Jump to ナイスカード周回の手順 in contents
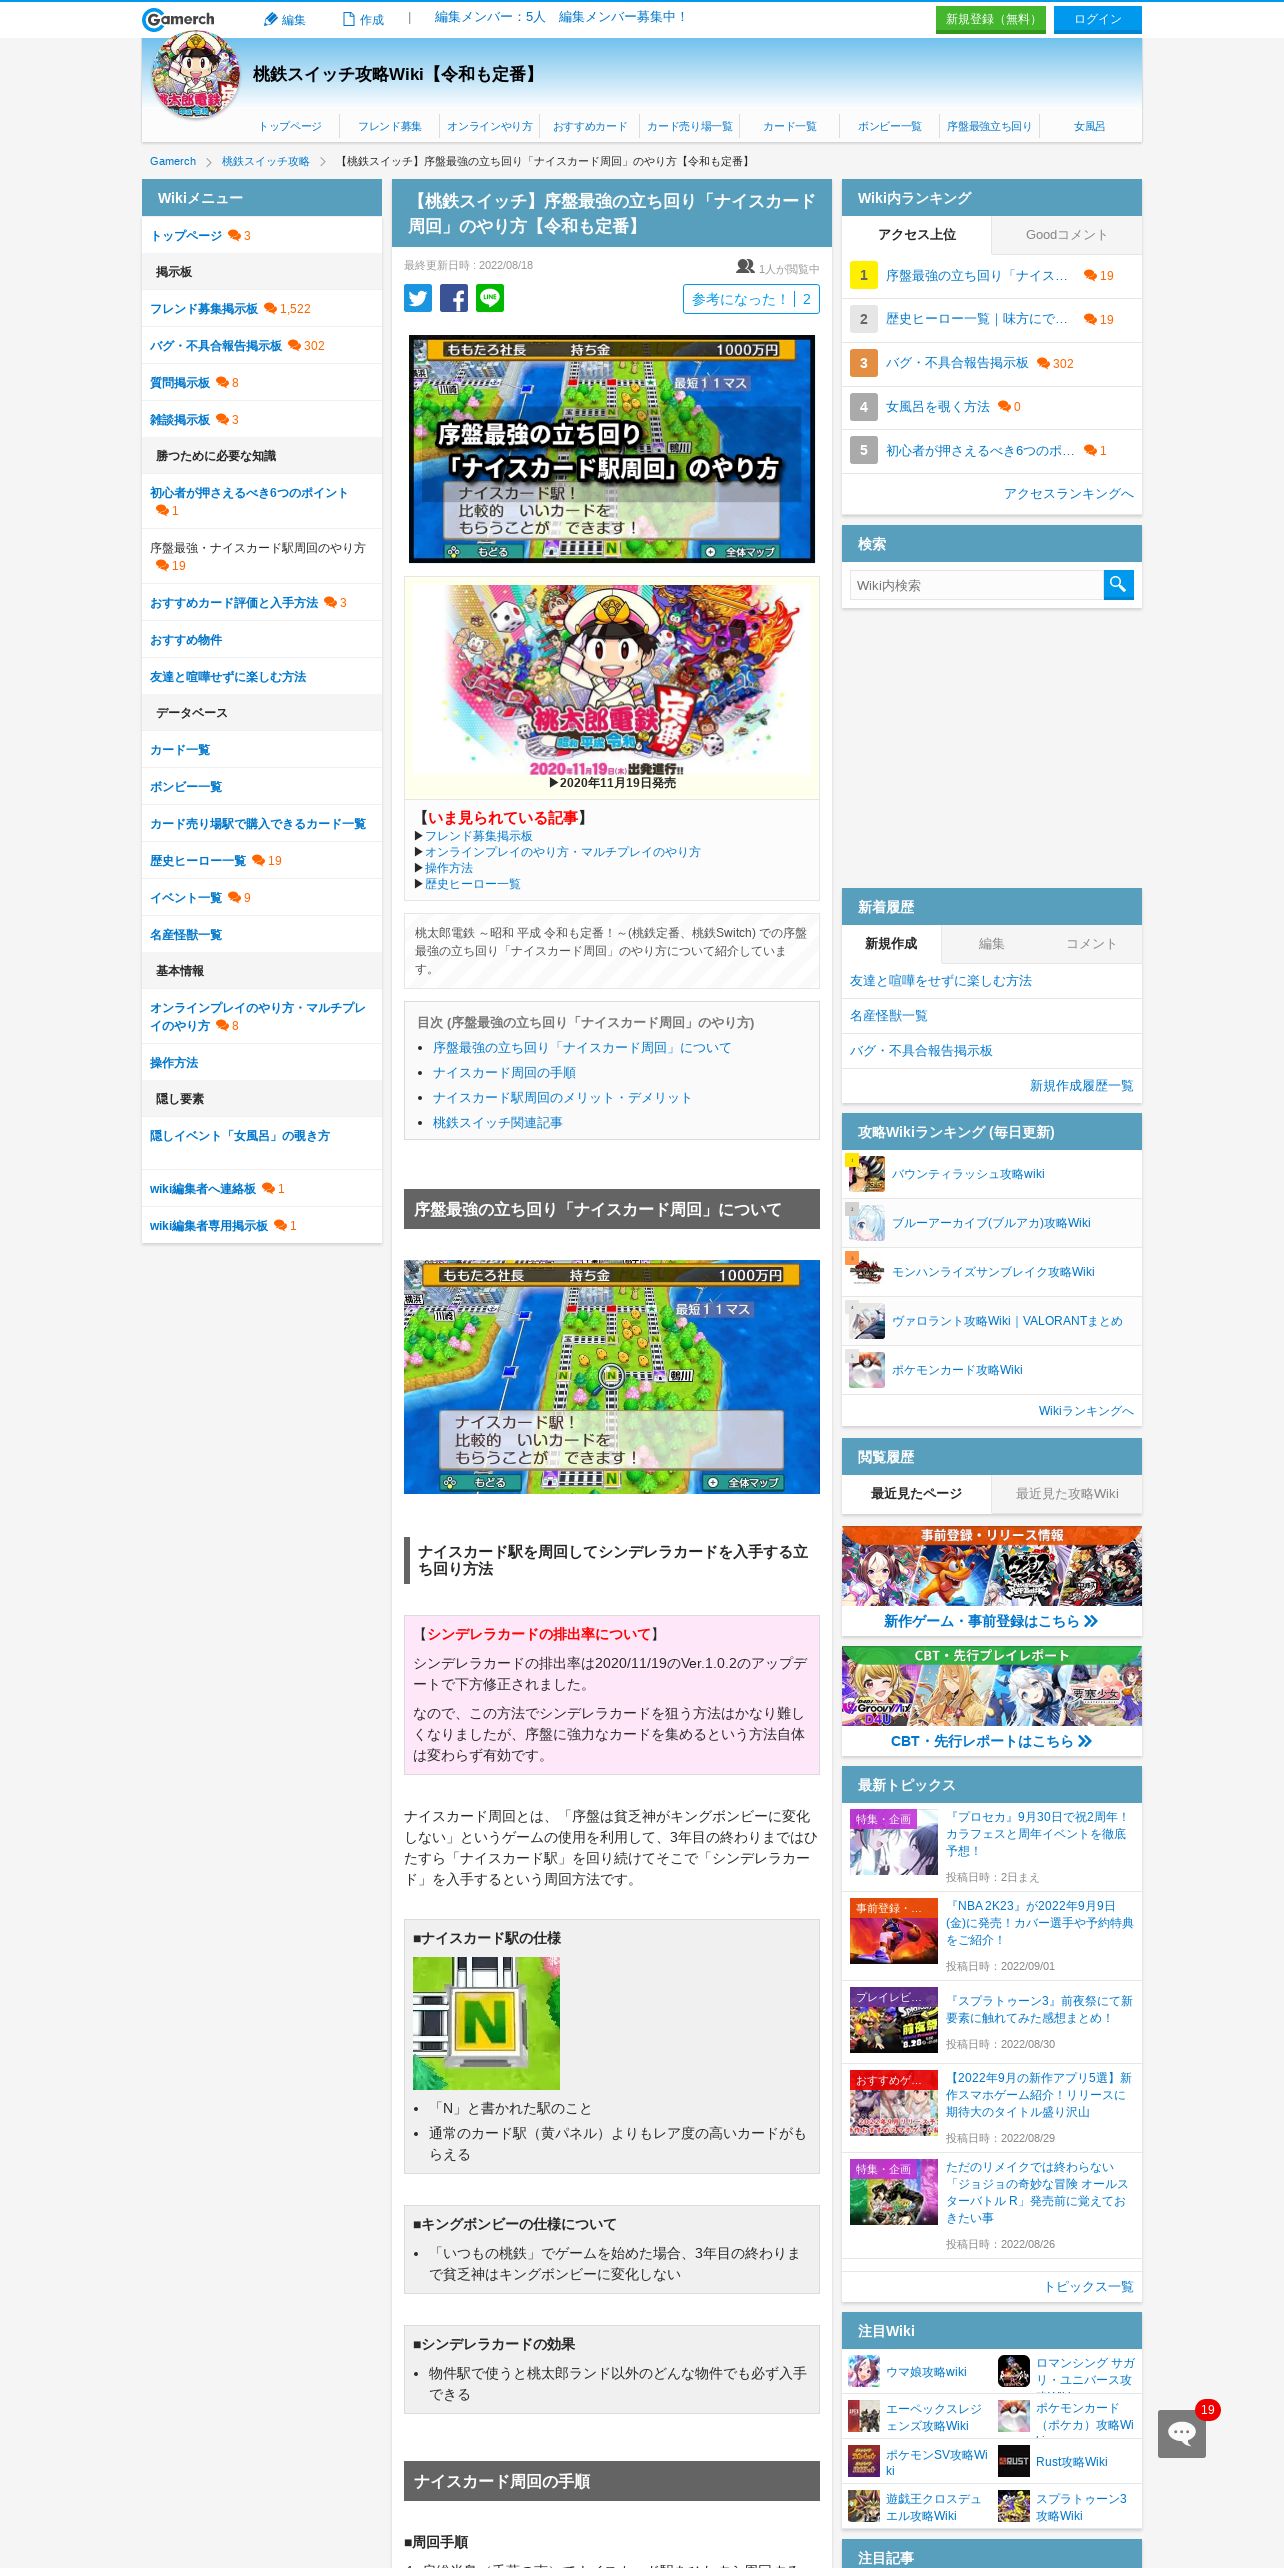The width and height of the screenshot is (1284, 2568). [504, 1073]
